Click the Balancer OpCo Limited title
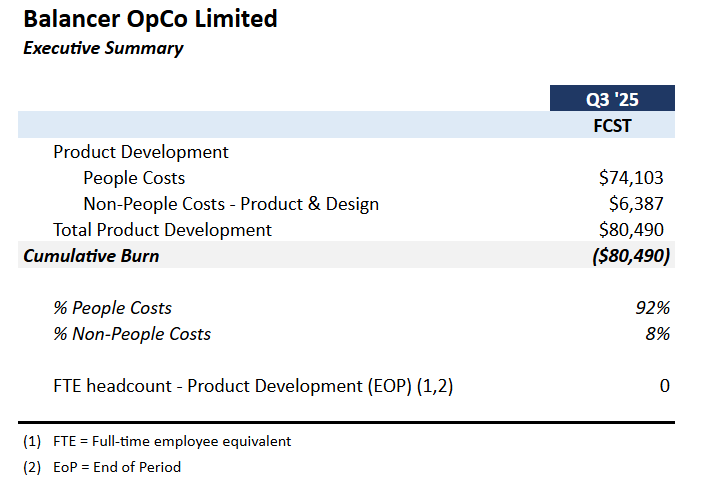The height and width of the screenshot is (502, 713). [150, 19]
